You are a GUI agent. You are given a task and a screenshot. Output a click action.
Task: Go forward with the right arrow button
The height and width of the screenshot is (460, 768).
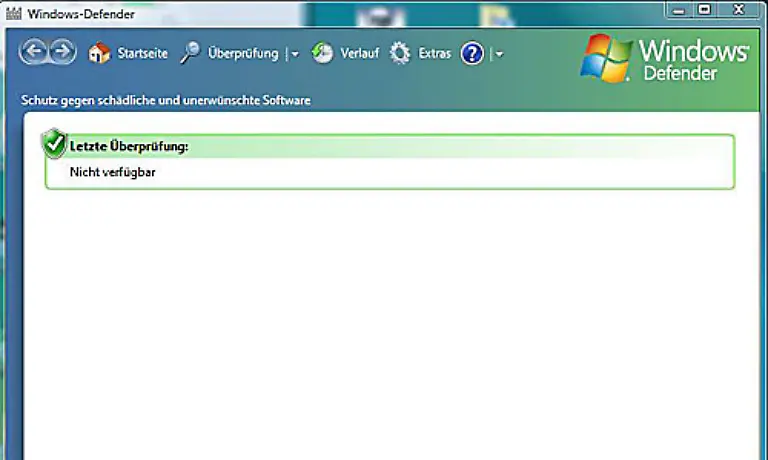62,52
